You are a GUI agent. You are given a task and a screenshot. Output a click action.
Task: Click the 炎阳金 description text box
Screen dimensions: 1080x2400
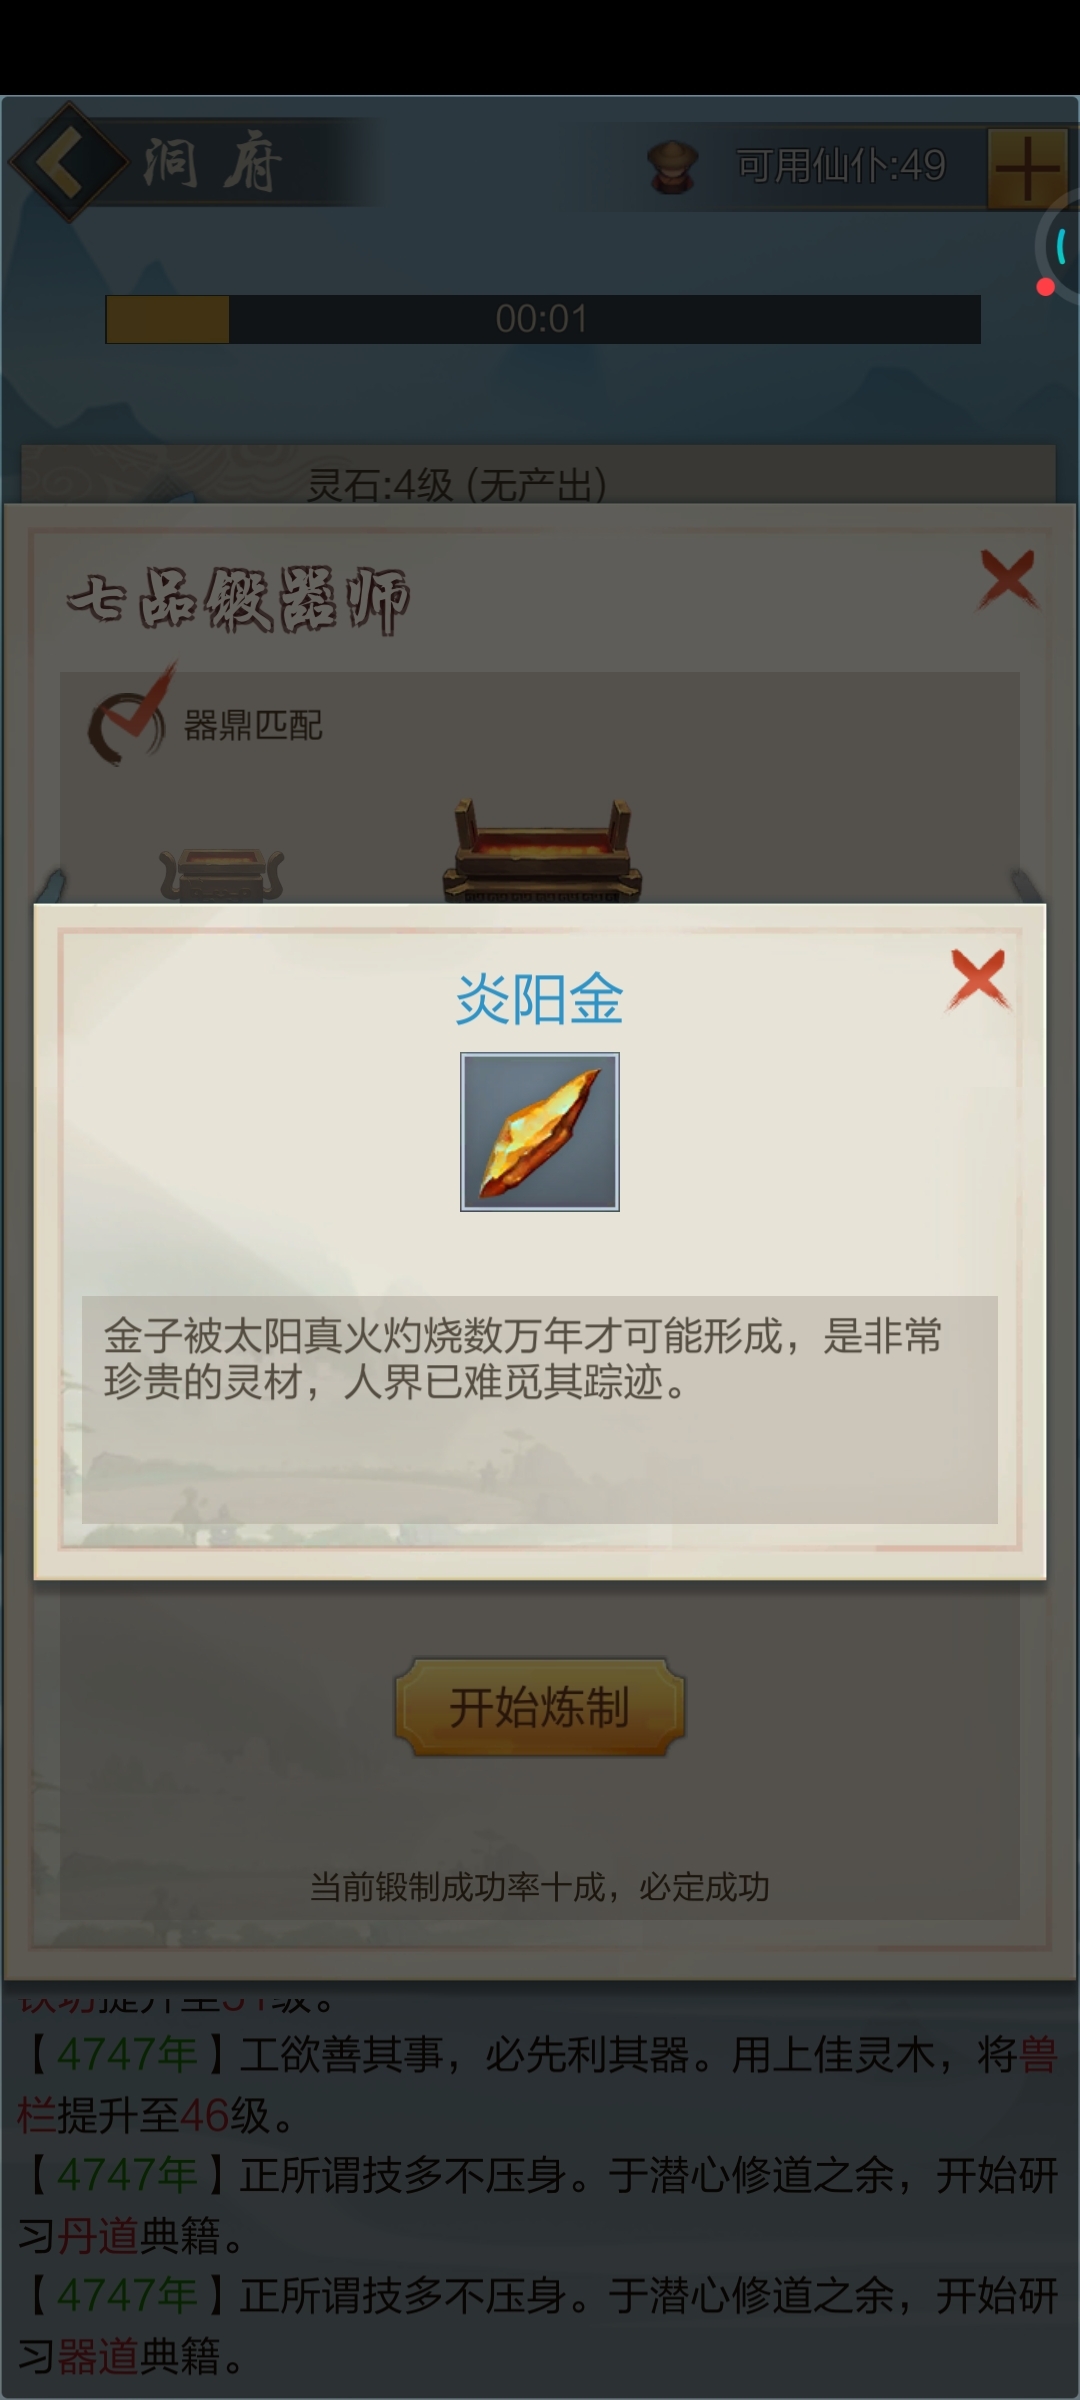coord(540,1410)
